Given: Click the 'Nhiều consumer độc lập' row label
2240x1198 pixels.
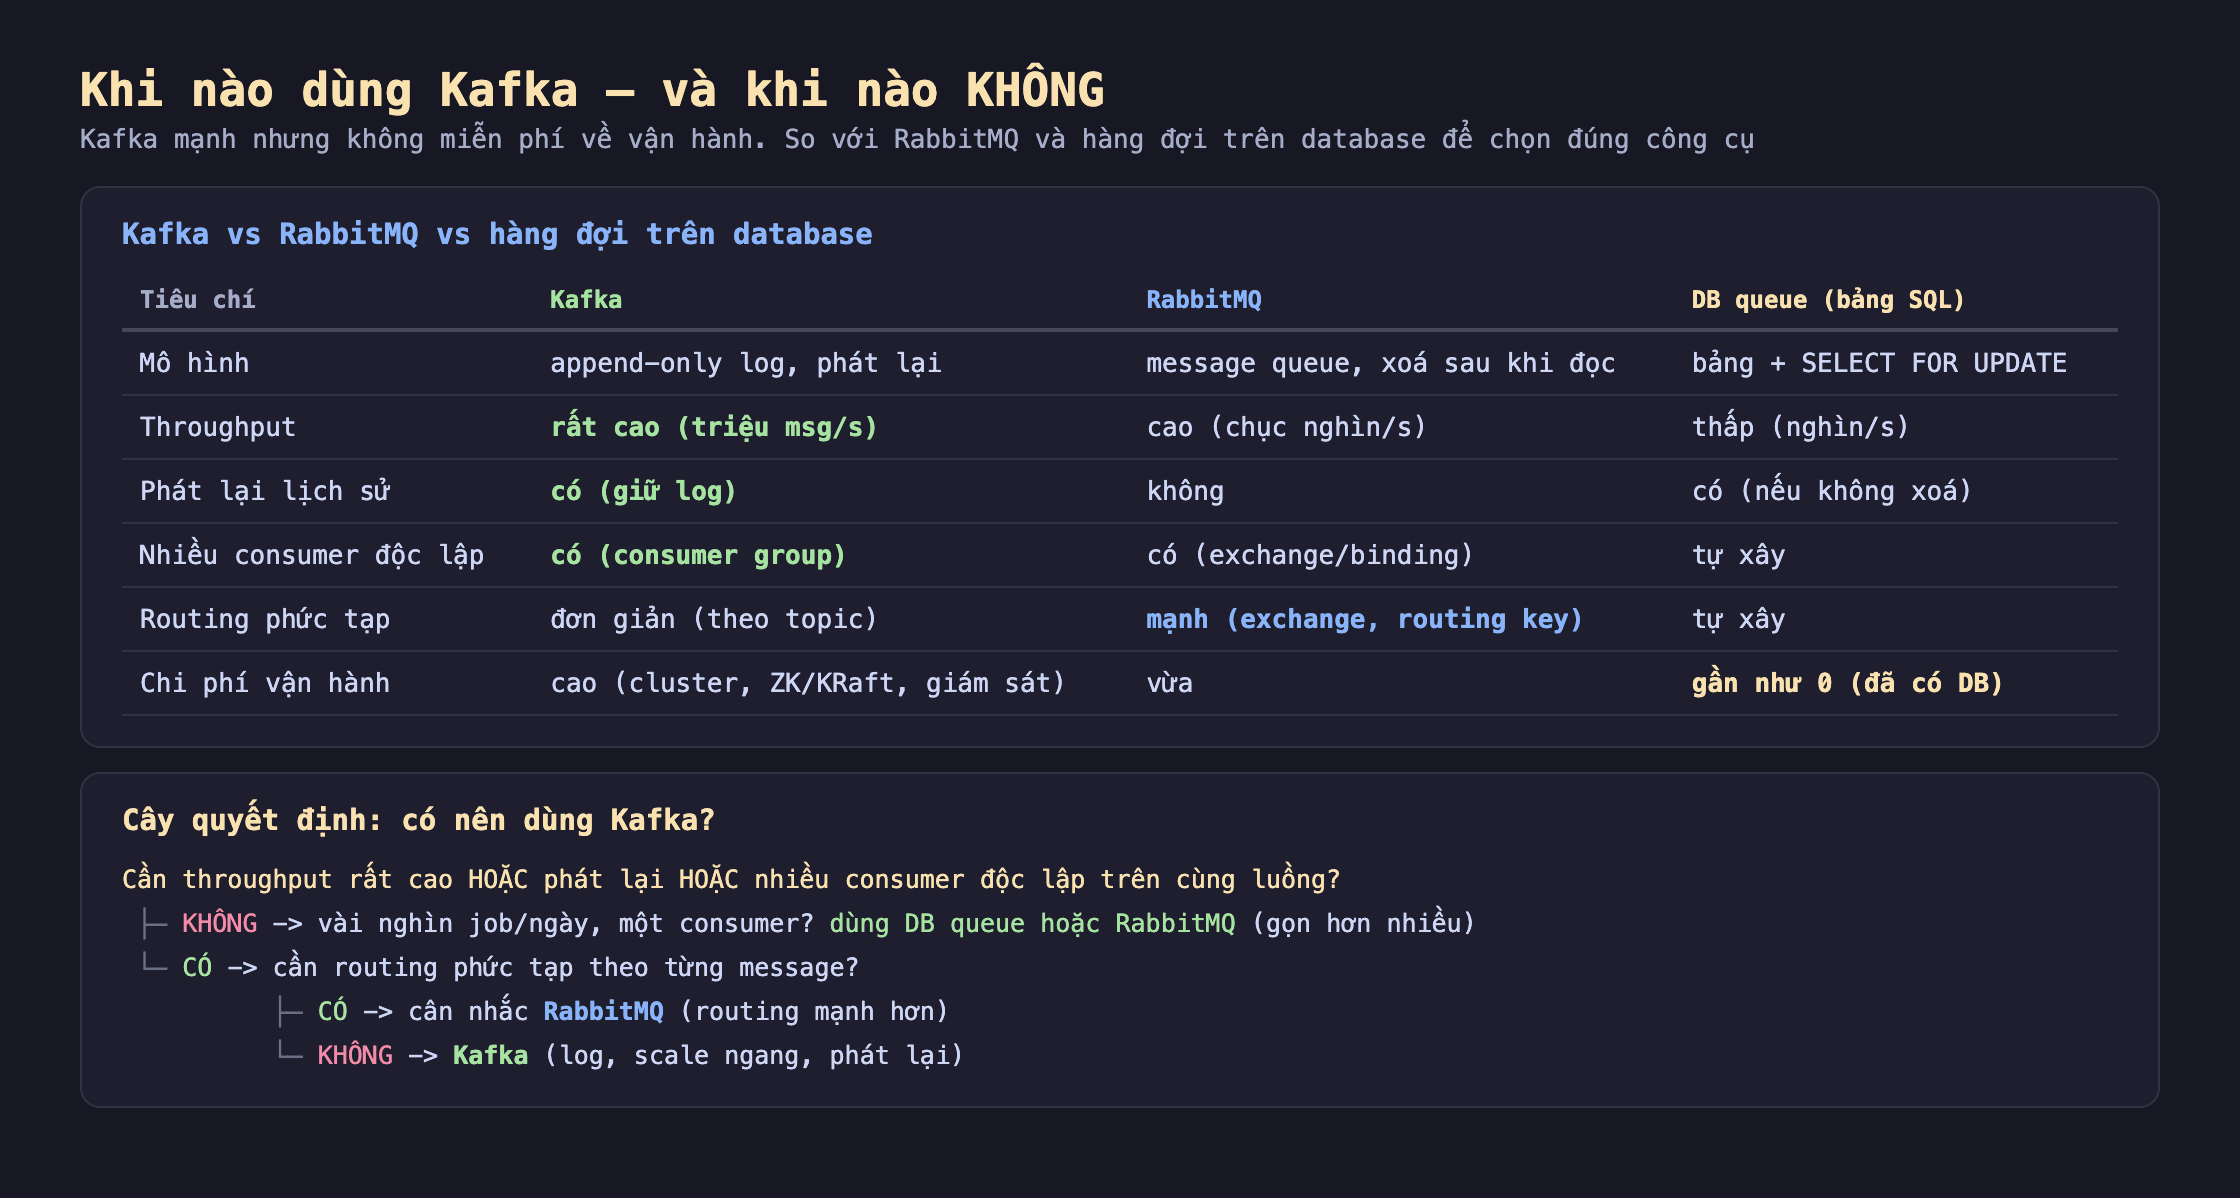Looking at the screenshot, I should click(311, 555).
